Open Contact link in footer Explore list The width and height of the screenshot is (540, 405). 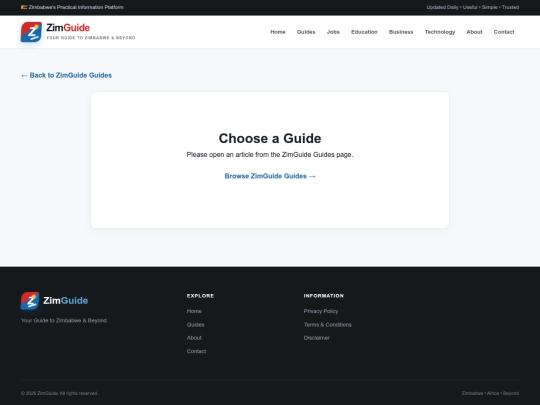click(x=196, y=351)
